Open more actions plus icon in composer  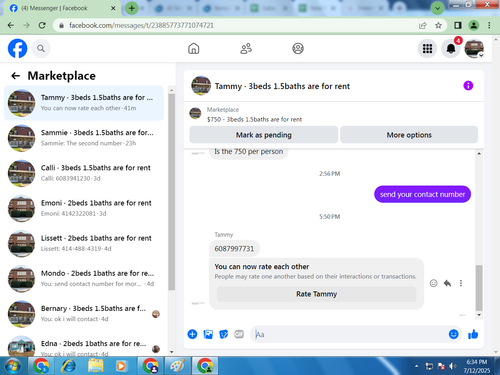tap(192, 334)
